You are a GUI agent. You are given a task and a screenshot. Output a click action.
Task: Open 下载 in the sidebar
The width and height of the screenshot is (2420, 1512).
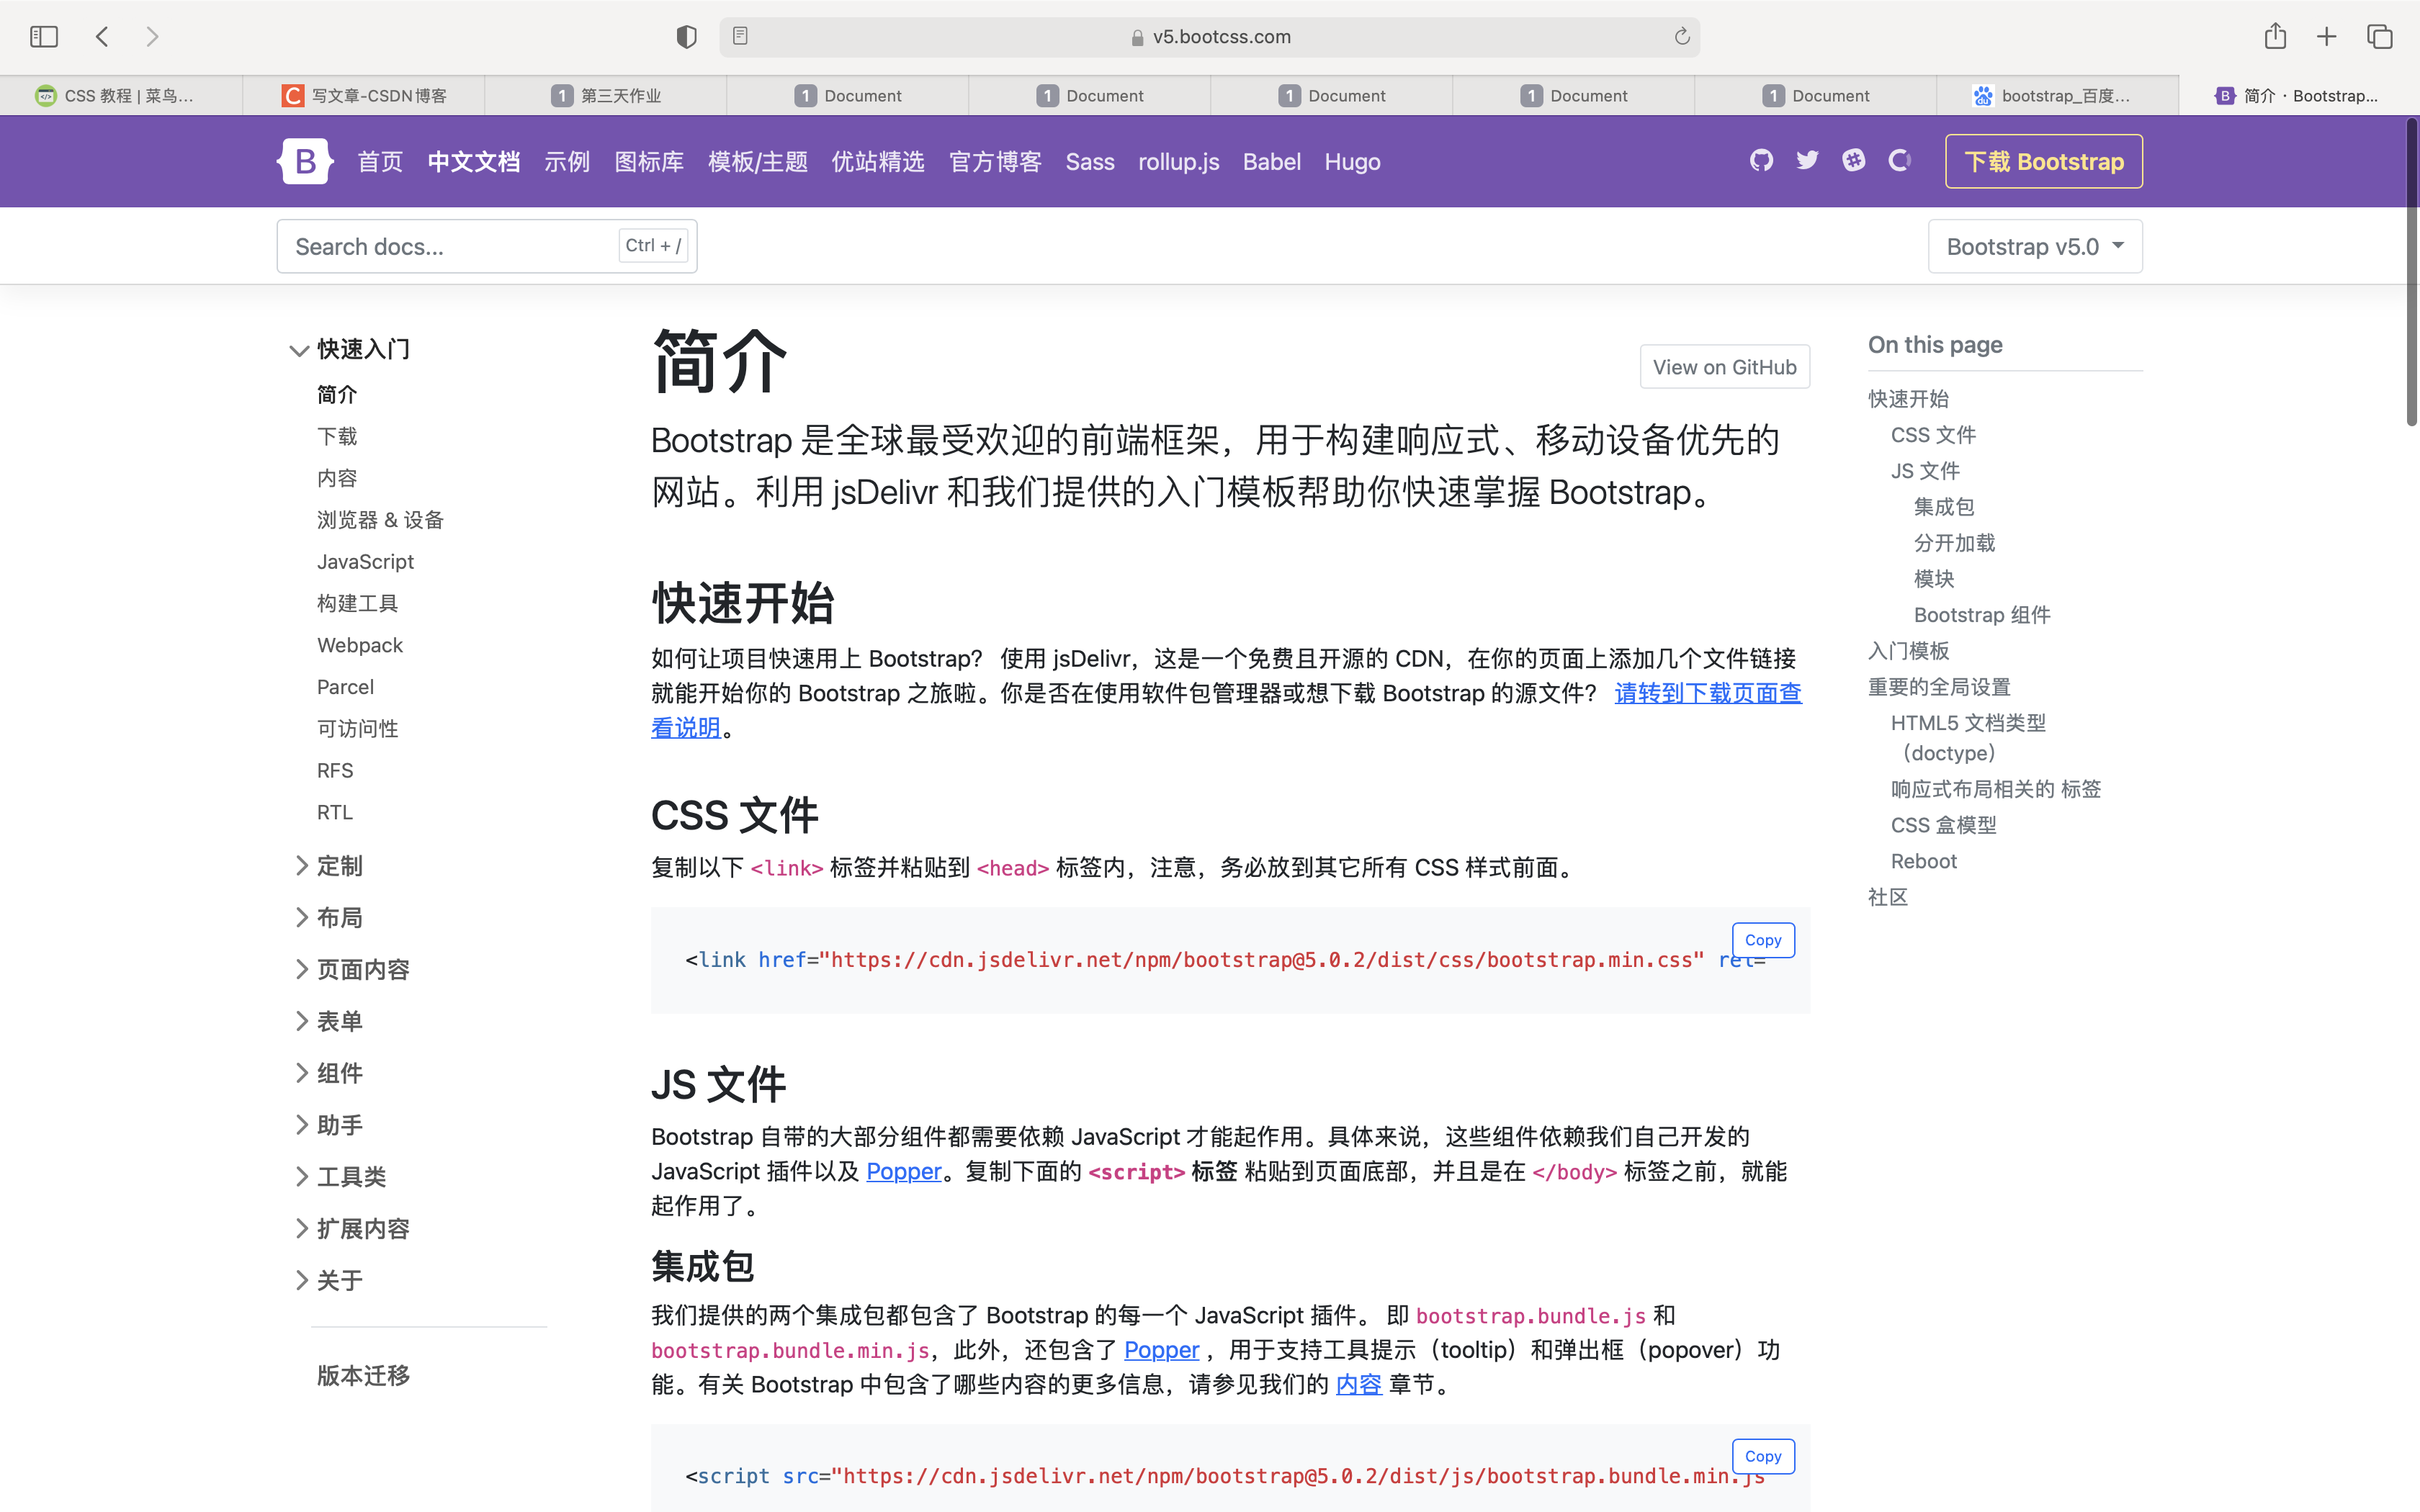337,436
